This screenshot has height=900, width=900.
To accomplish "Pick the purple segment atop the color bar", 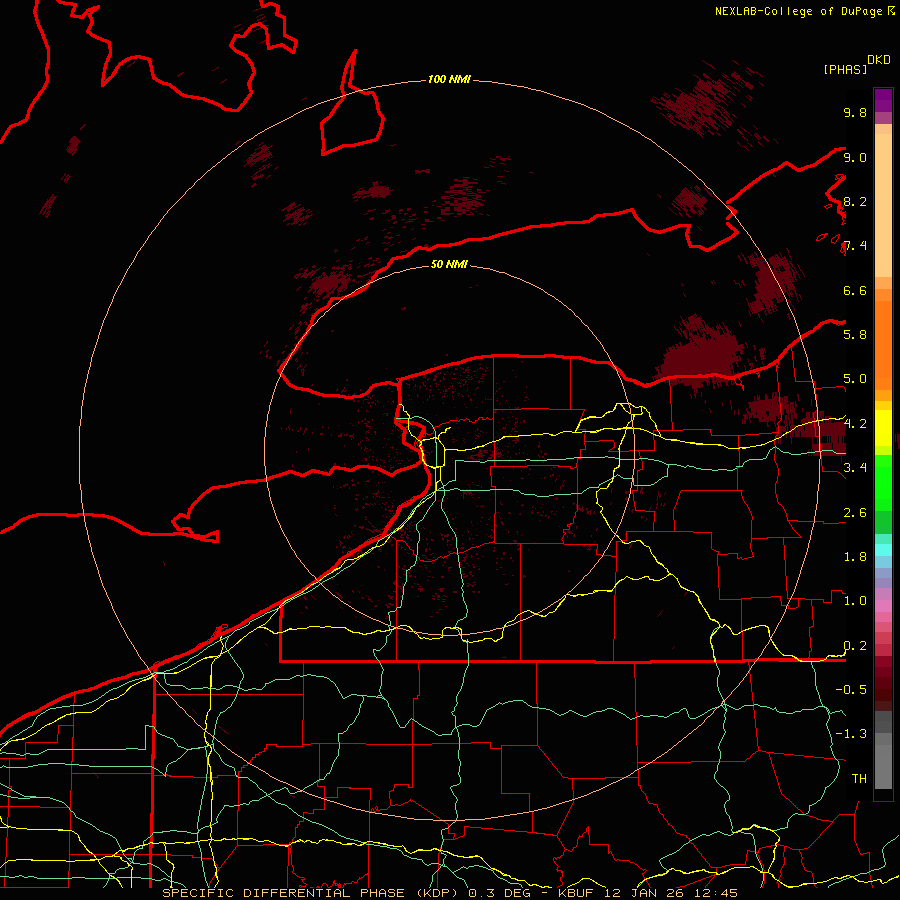I will (x=883, y=100).
